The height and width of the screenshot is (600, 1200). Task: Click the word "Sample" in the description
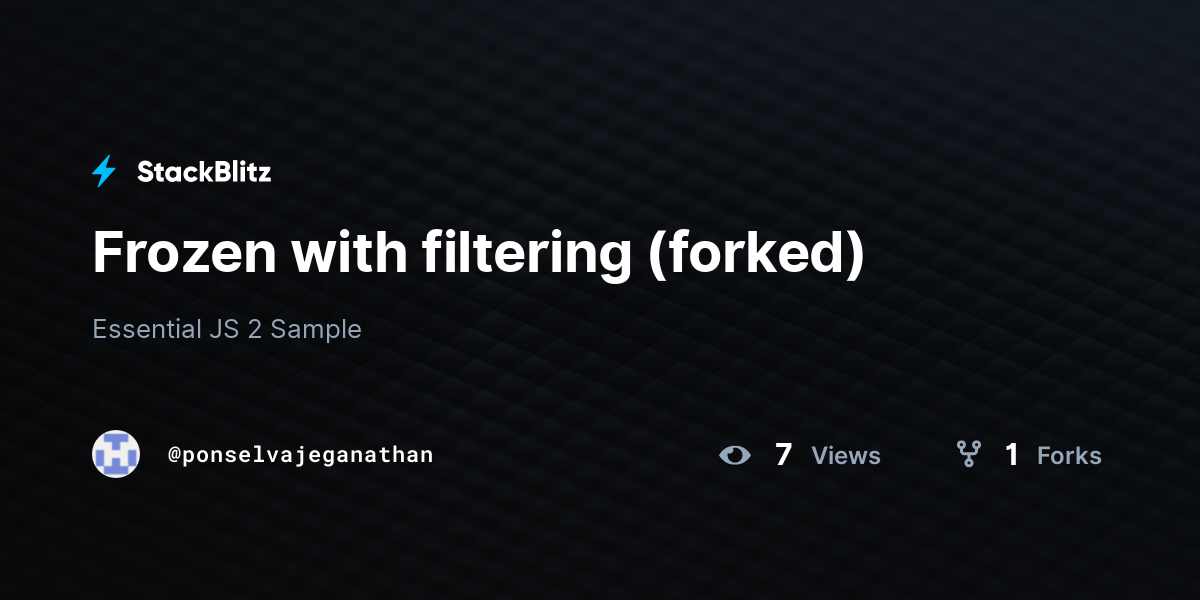coord(316,329)
